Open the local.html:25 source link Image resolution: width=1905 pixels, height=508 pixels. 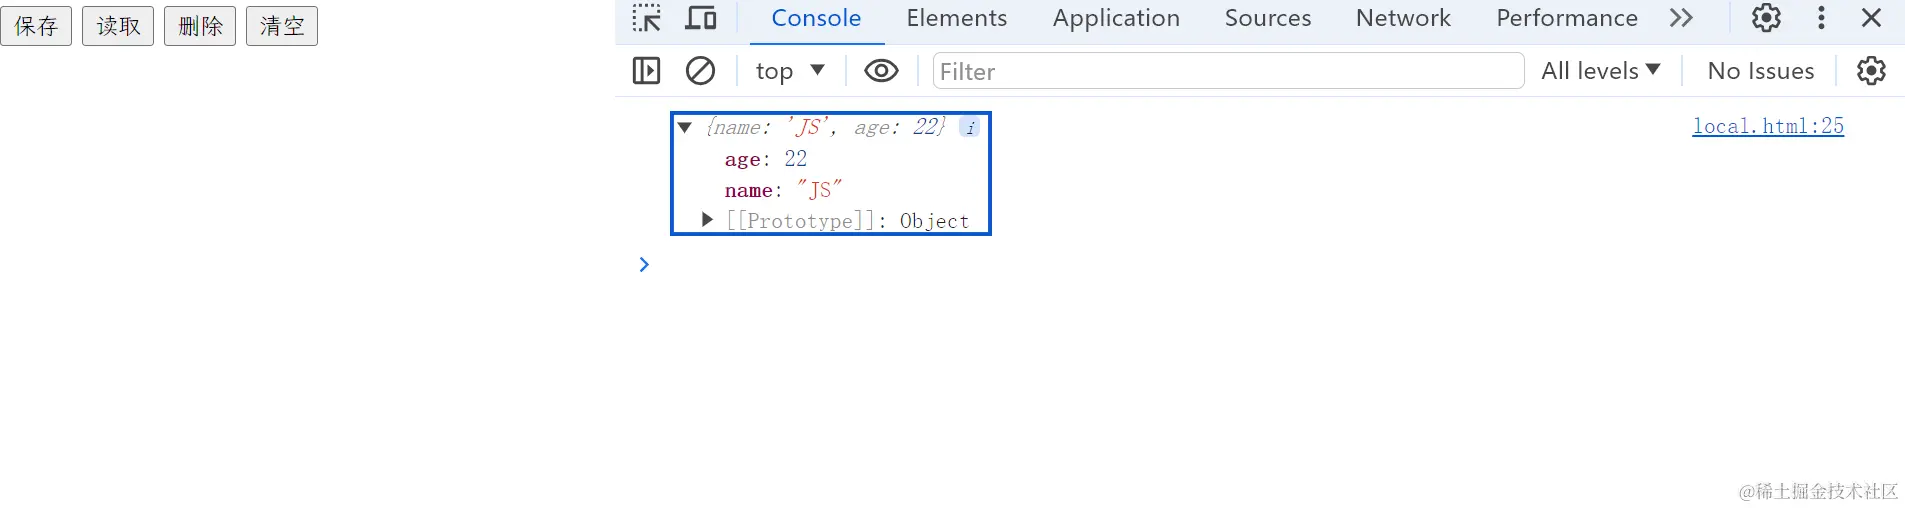pyautogui.click(x=1767, y=126)
